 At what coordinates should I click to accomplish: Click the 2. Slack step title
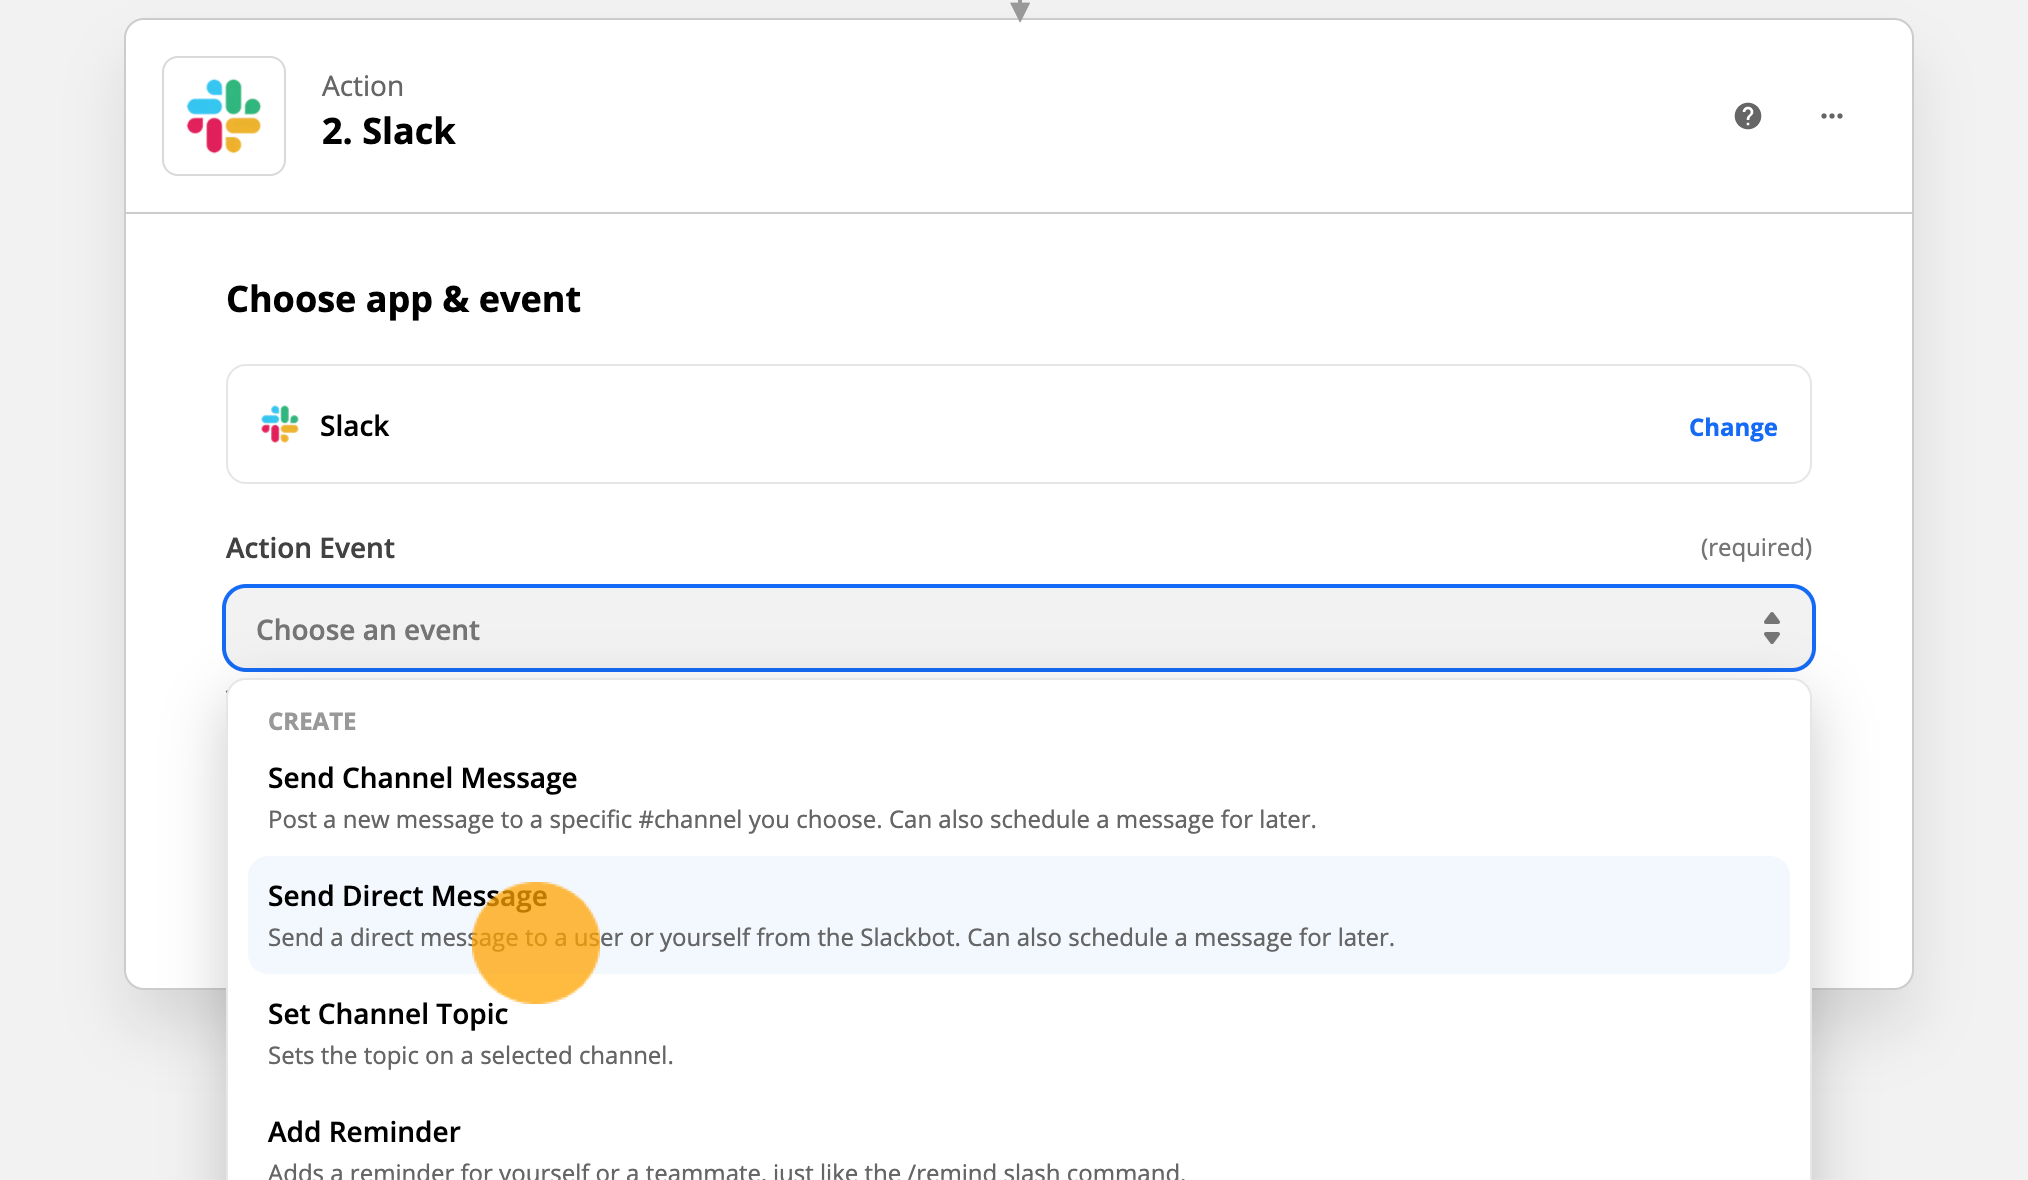(x=388, y=131)
